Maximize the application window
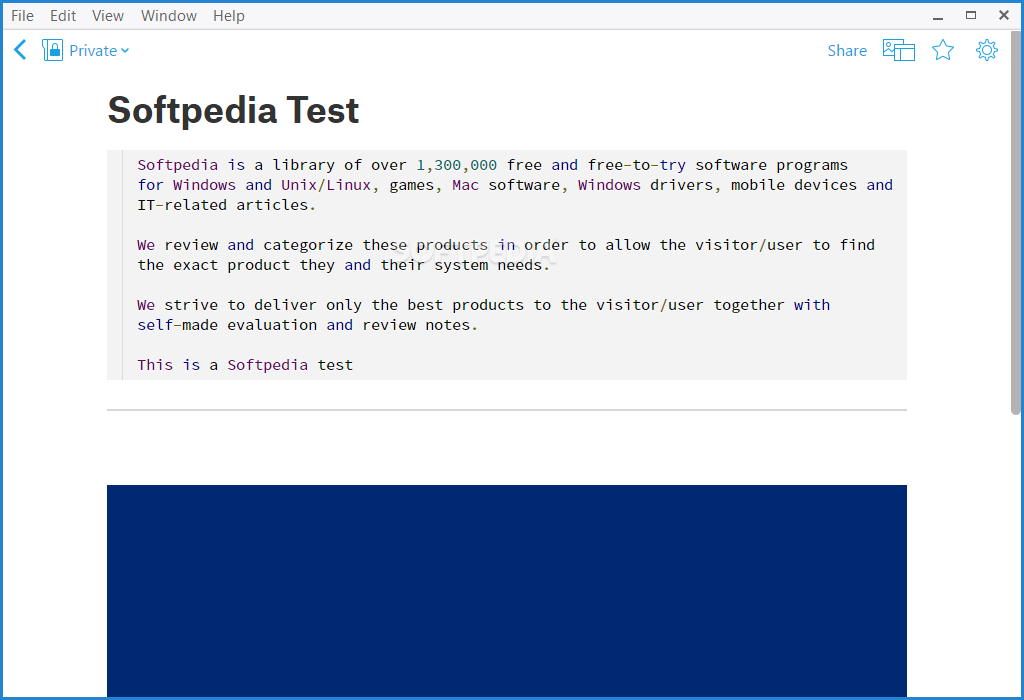The height and width of the screenshot is (700, 1024). coord(971,16)
